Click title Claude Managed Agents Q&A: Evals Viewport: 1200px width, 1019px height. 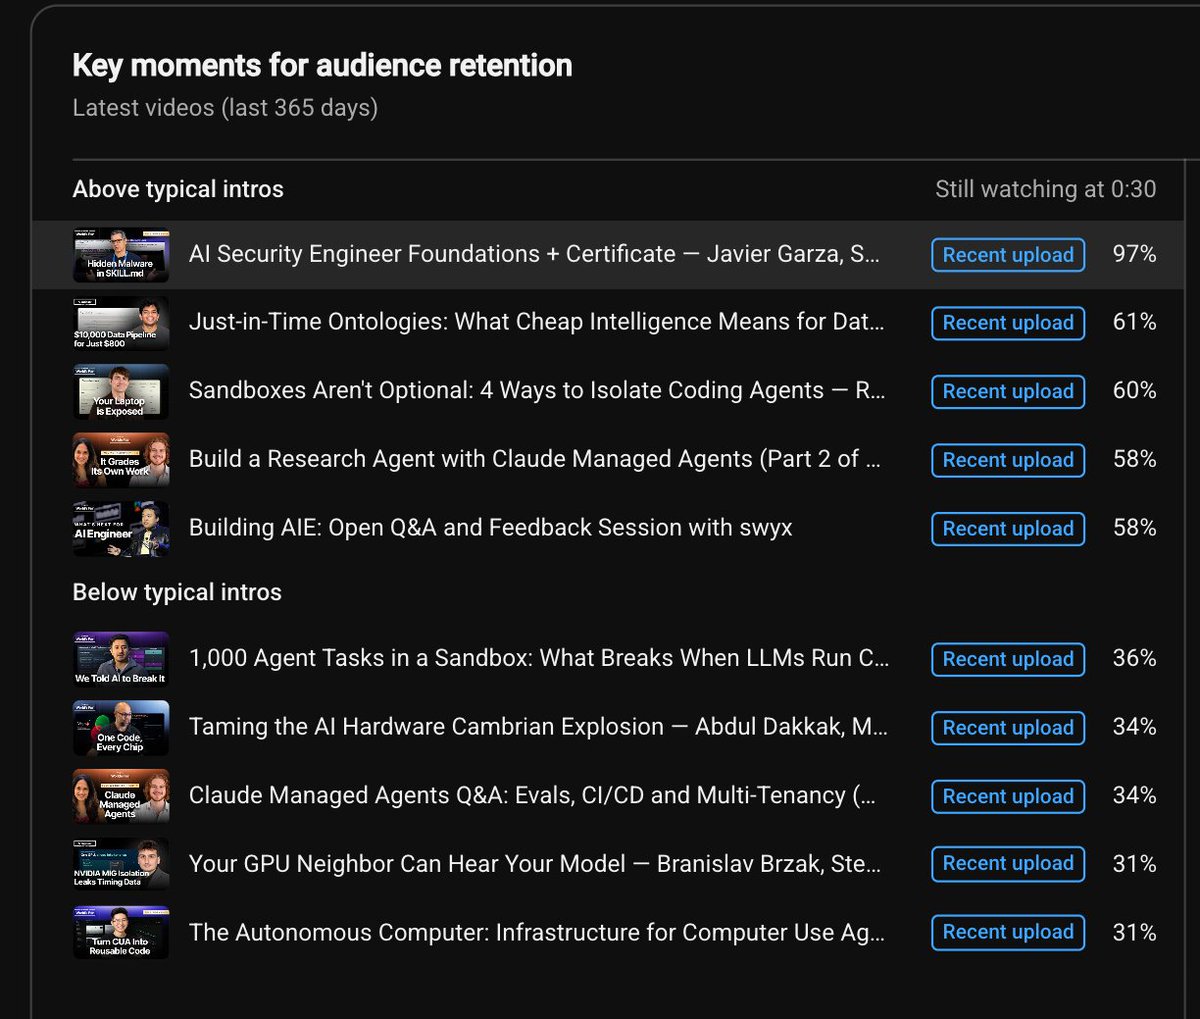click(532, 795)
